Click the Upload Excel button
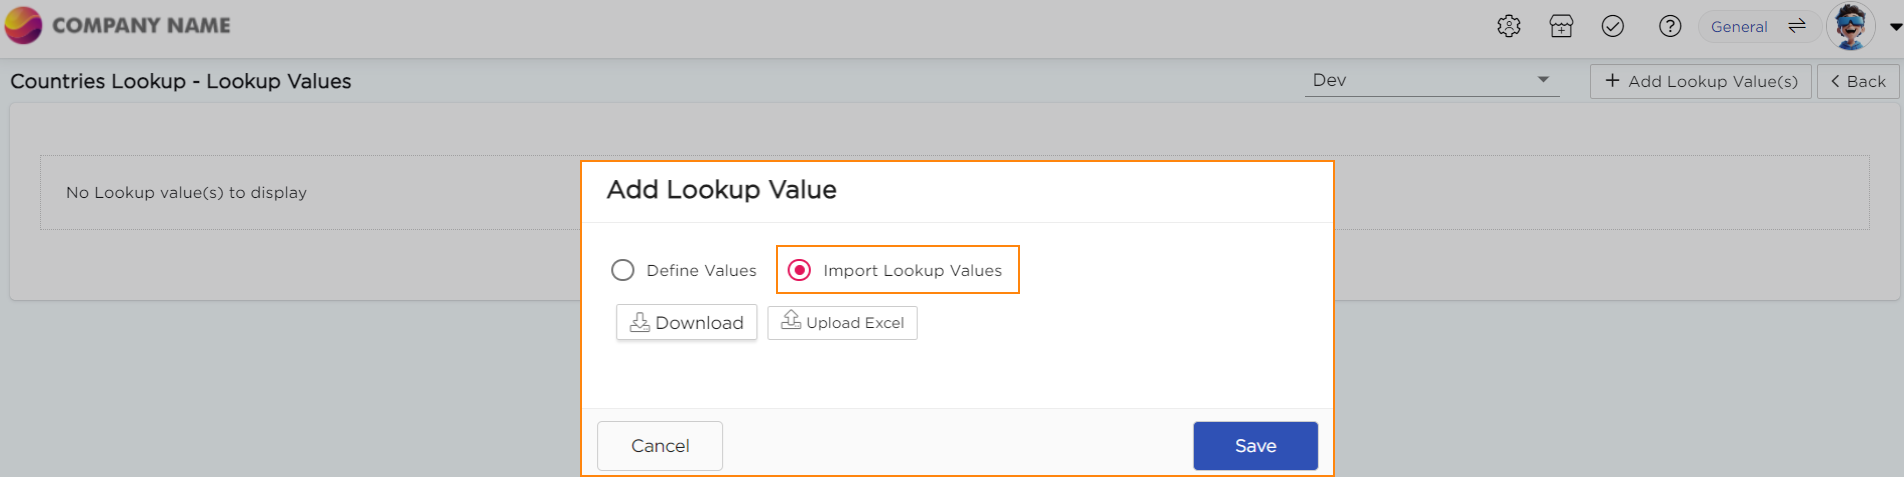 [842, 323]
